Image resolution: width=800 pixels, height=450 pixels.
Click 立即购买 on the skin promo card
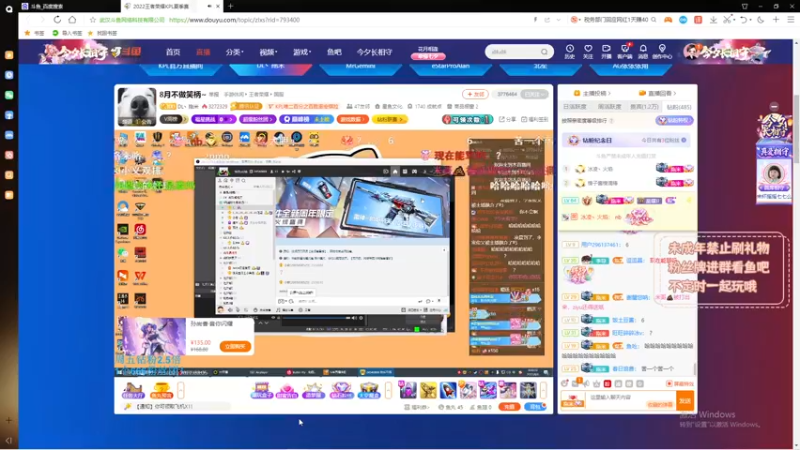click(235, 346)
